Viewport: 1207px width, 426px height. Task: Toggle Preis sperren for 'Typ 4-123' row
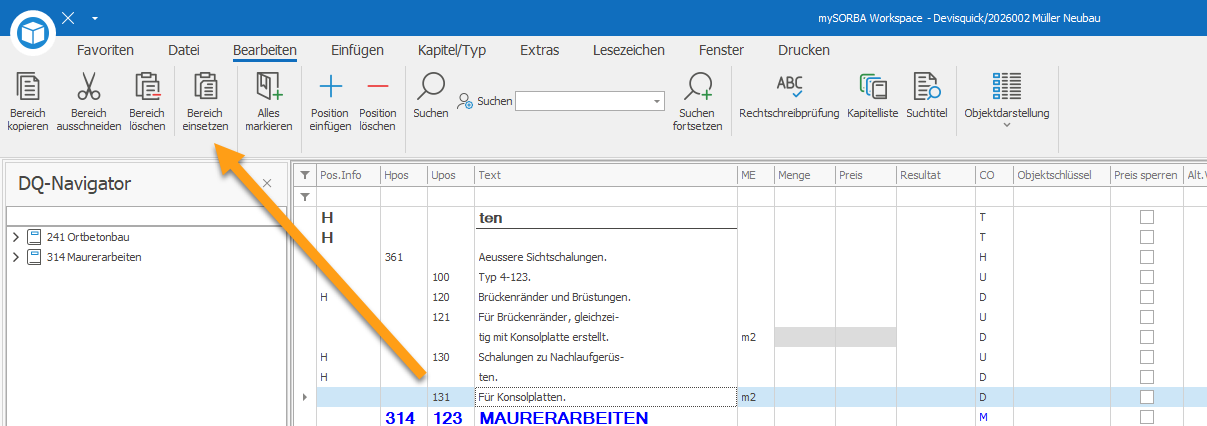tap(1147, 277)
